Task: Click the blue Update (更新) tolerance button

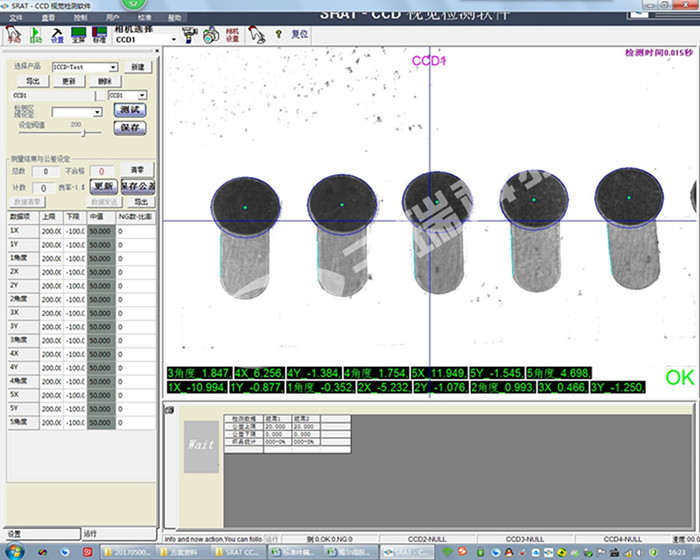Action: [104, 186]
